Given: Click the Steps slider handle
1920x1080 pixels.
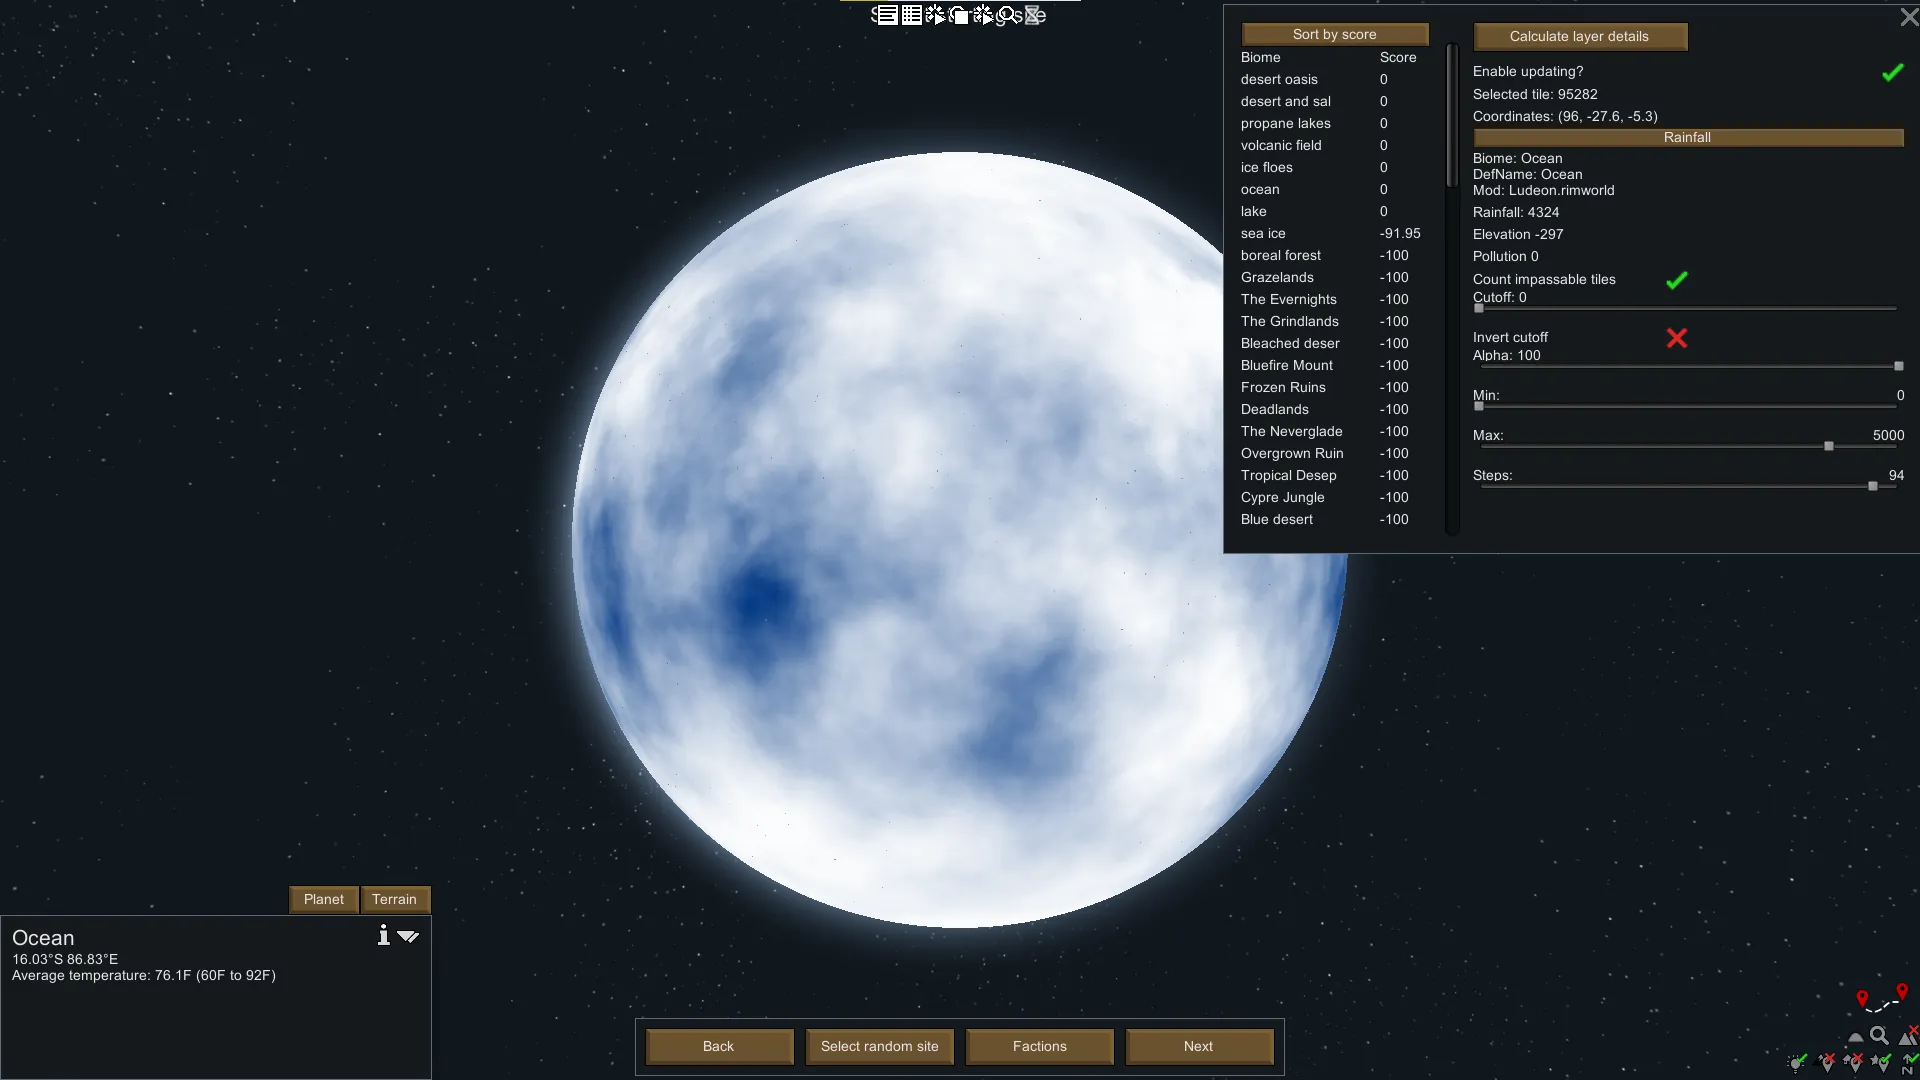Looking at the screenshot, I should 1873,486.
